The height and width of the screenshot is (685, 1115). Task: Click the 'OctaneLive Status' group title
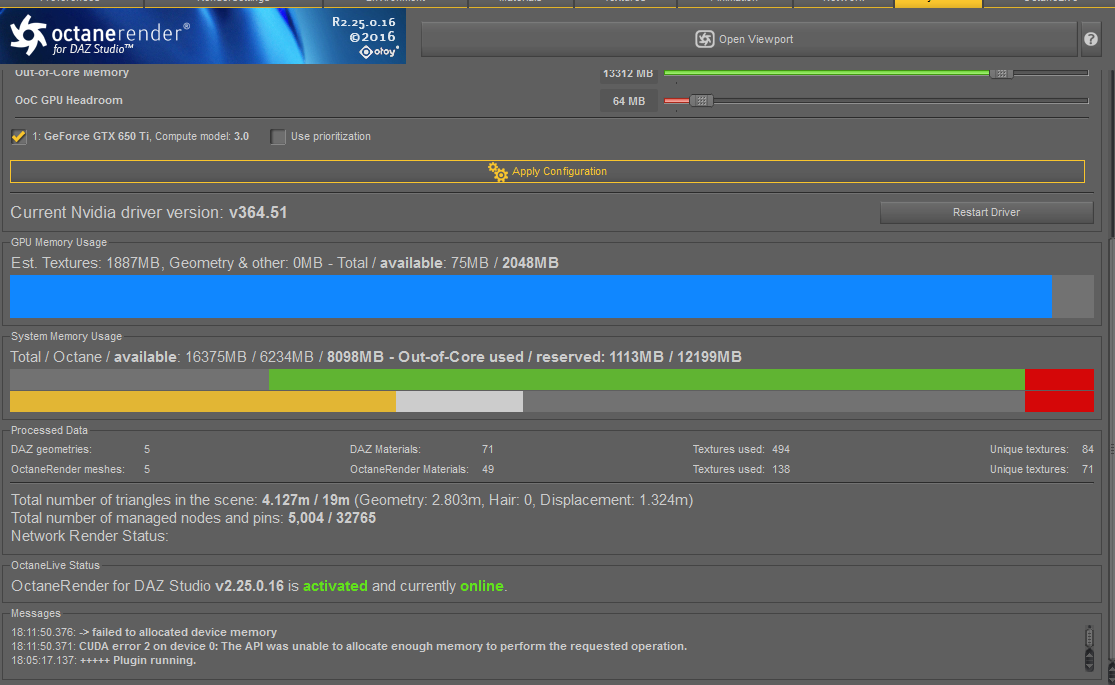pos(55,565)
